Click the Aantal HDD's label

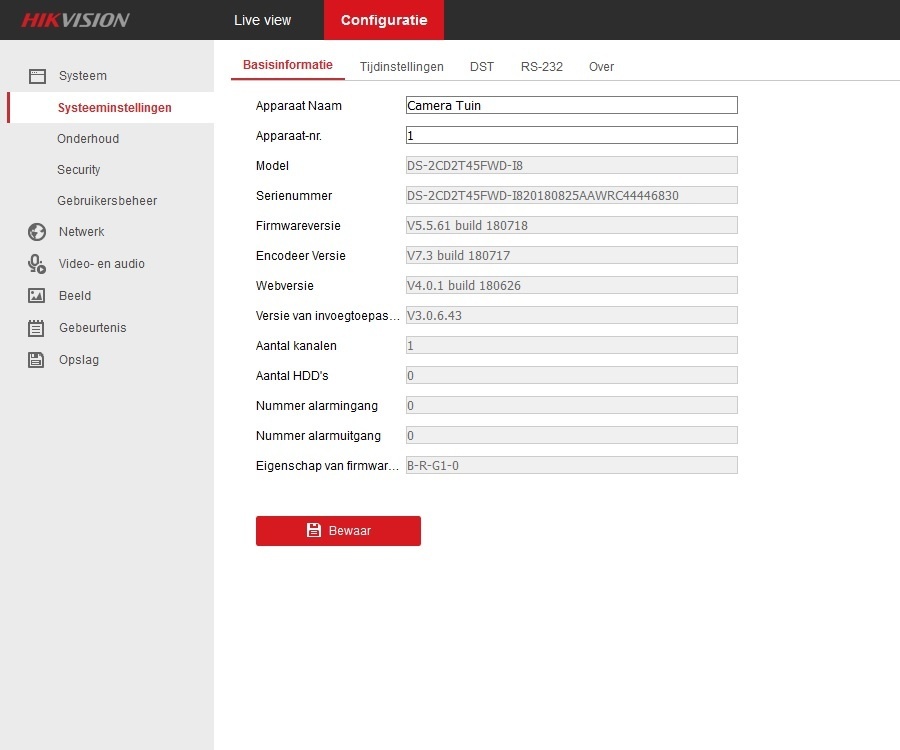(292, 376)
